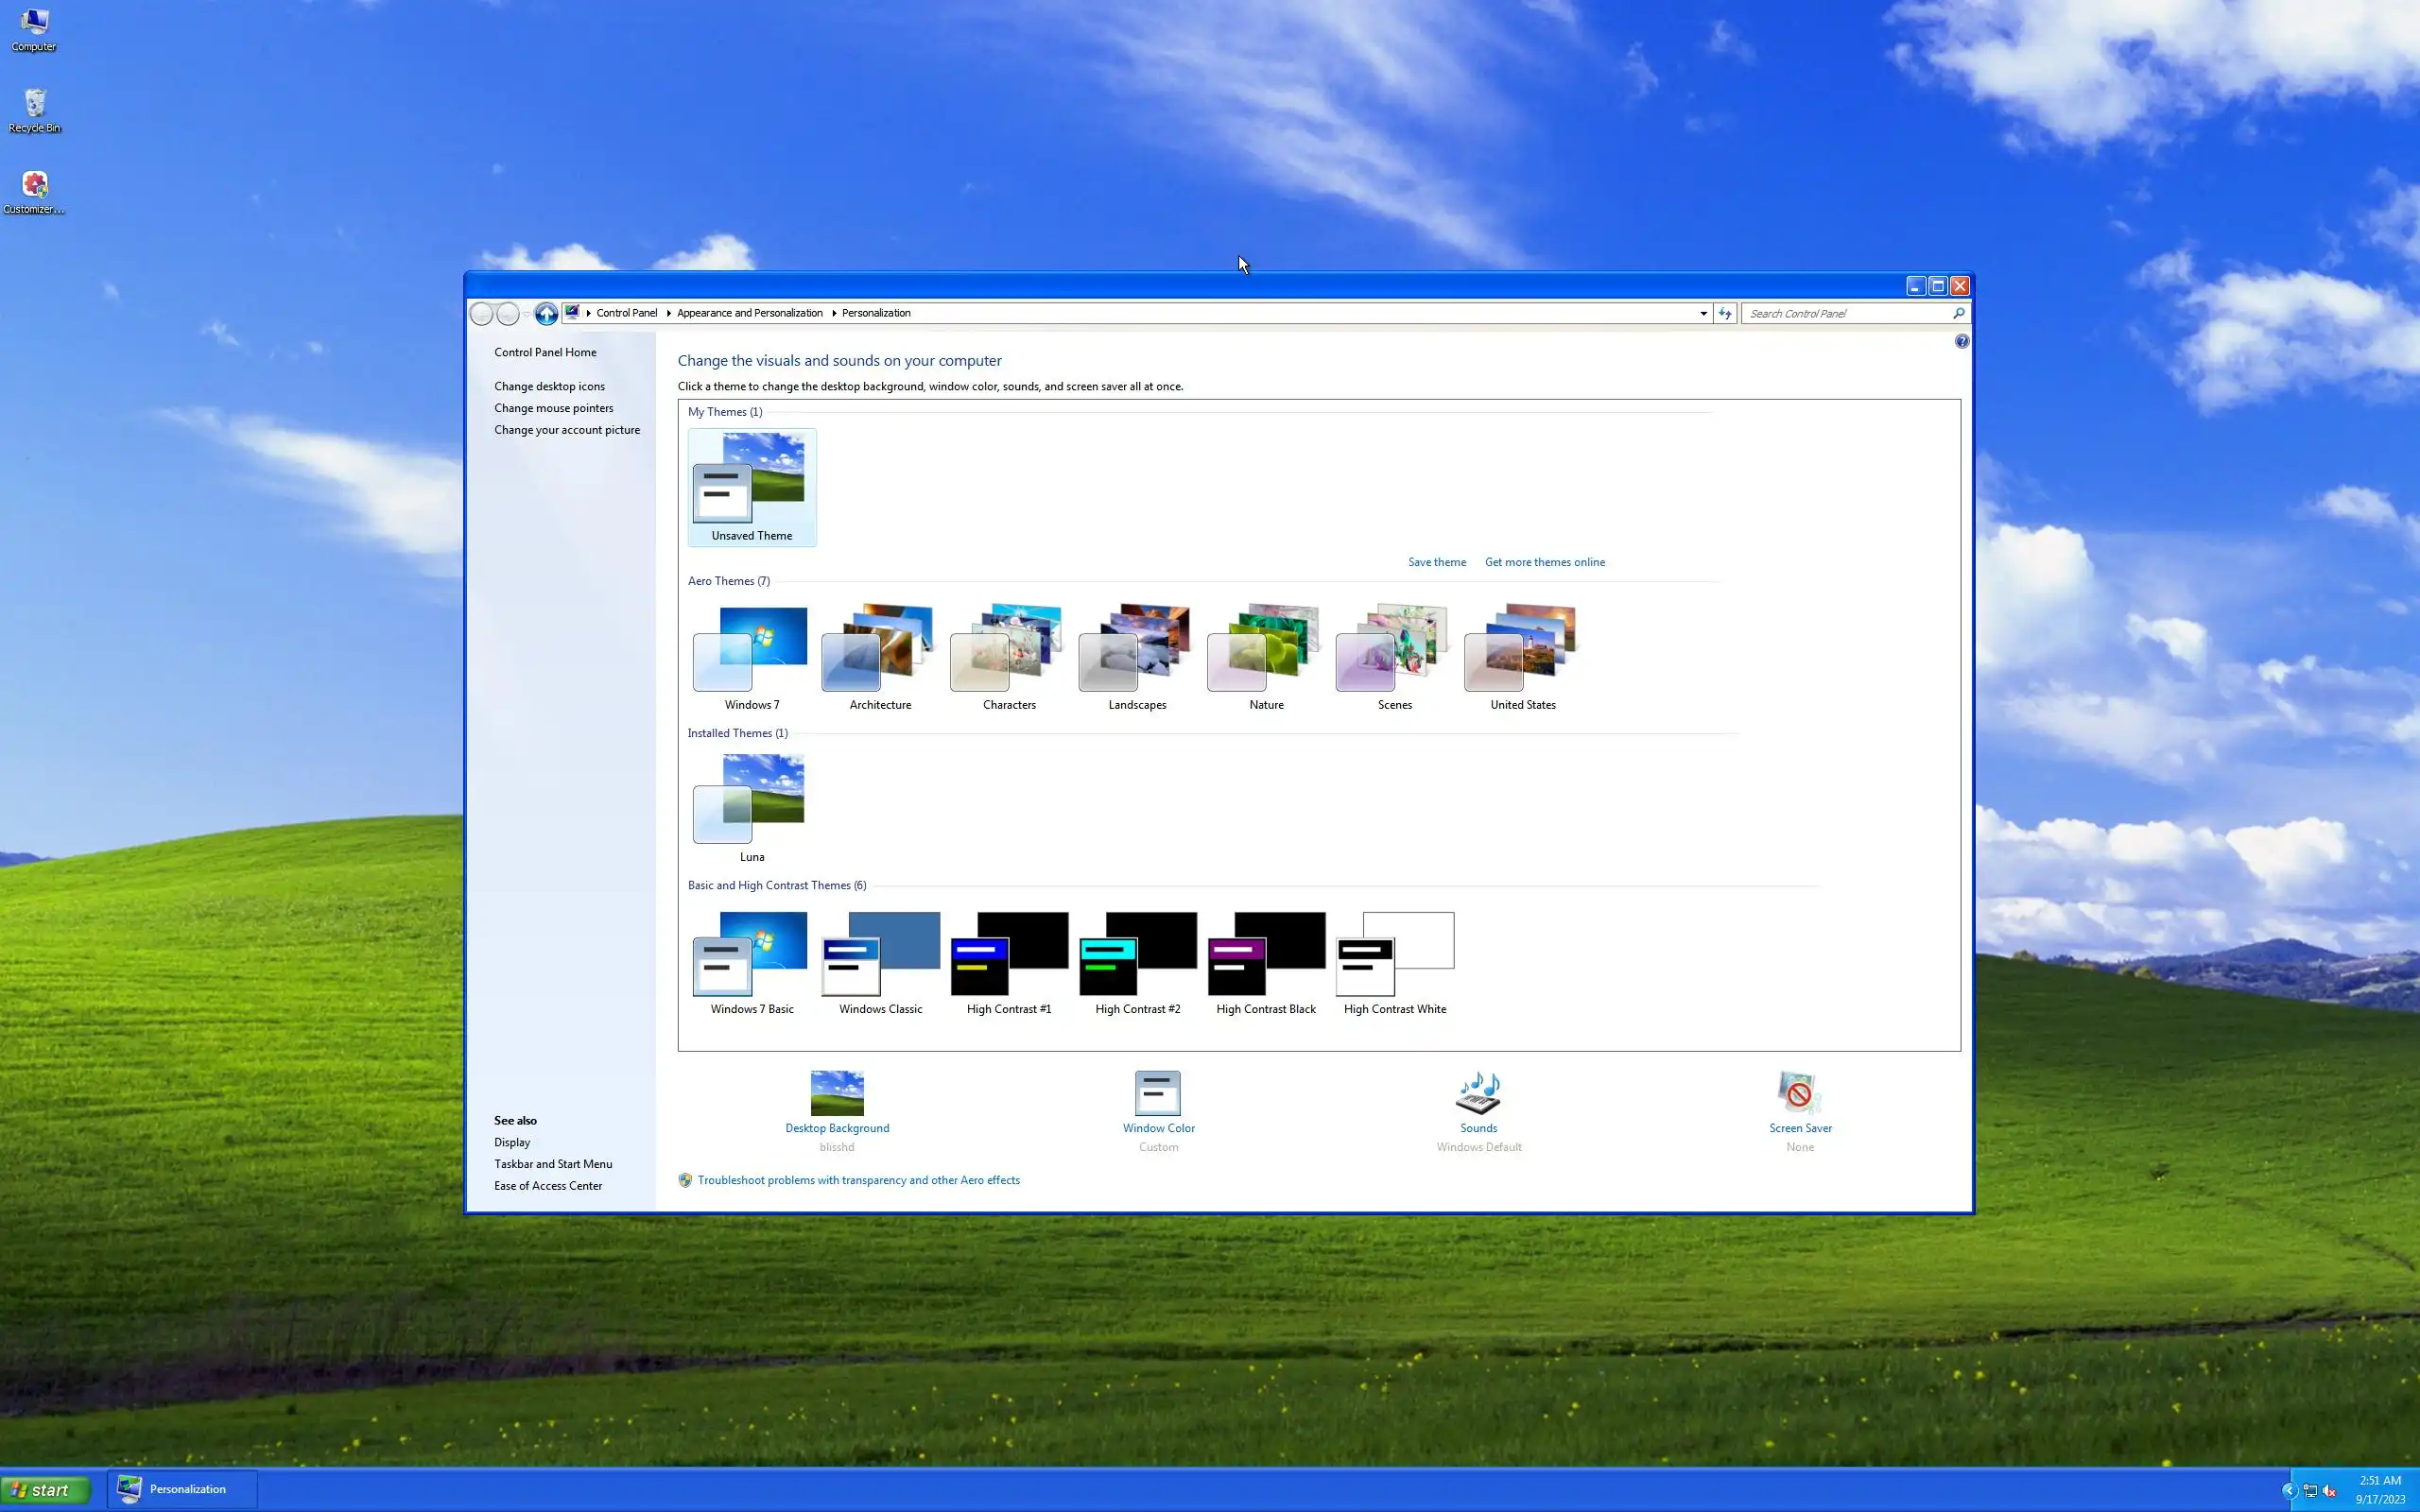Click Get more themes online link
This screenshot has width=2420, height=1512.
(x=1544, y=562)
